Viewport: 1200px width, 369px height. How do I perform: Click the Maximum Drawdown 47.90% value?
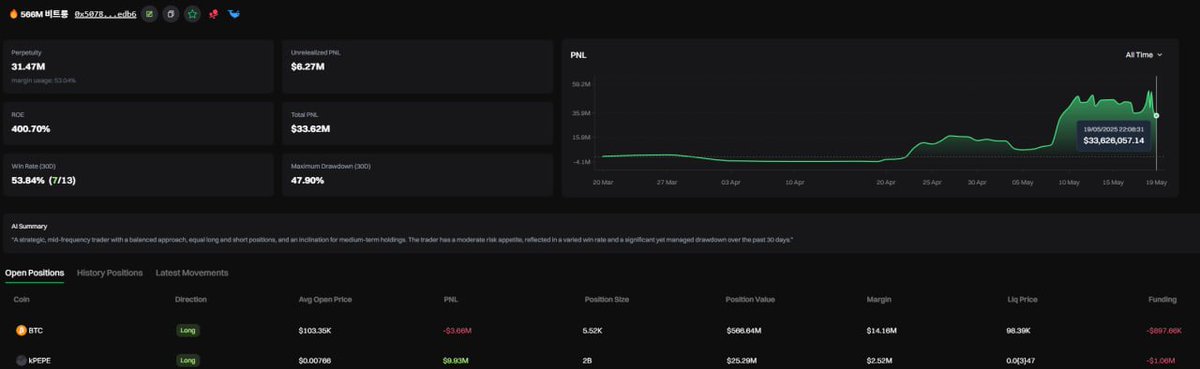coord(307,180)
